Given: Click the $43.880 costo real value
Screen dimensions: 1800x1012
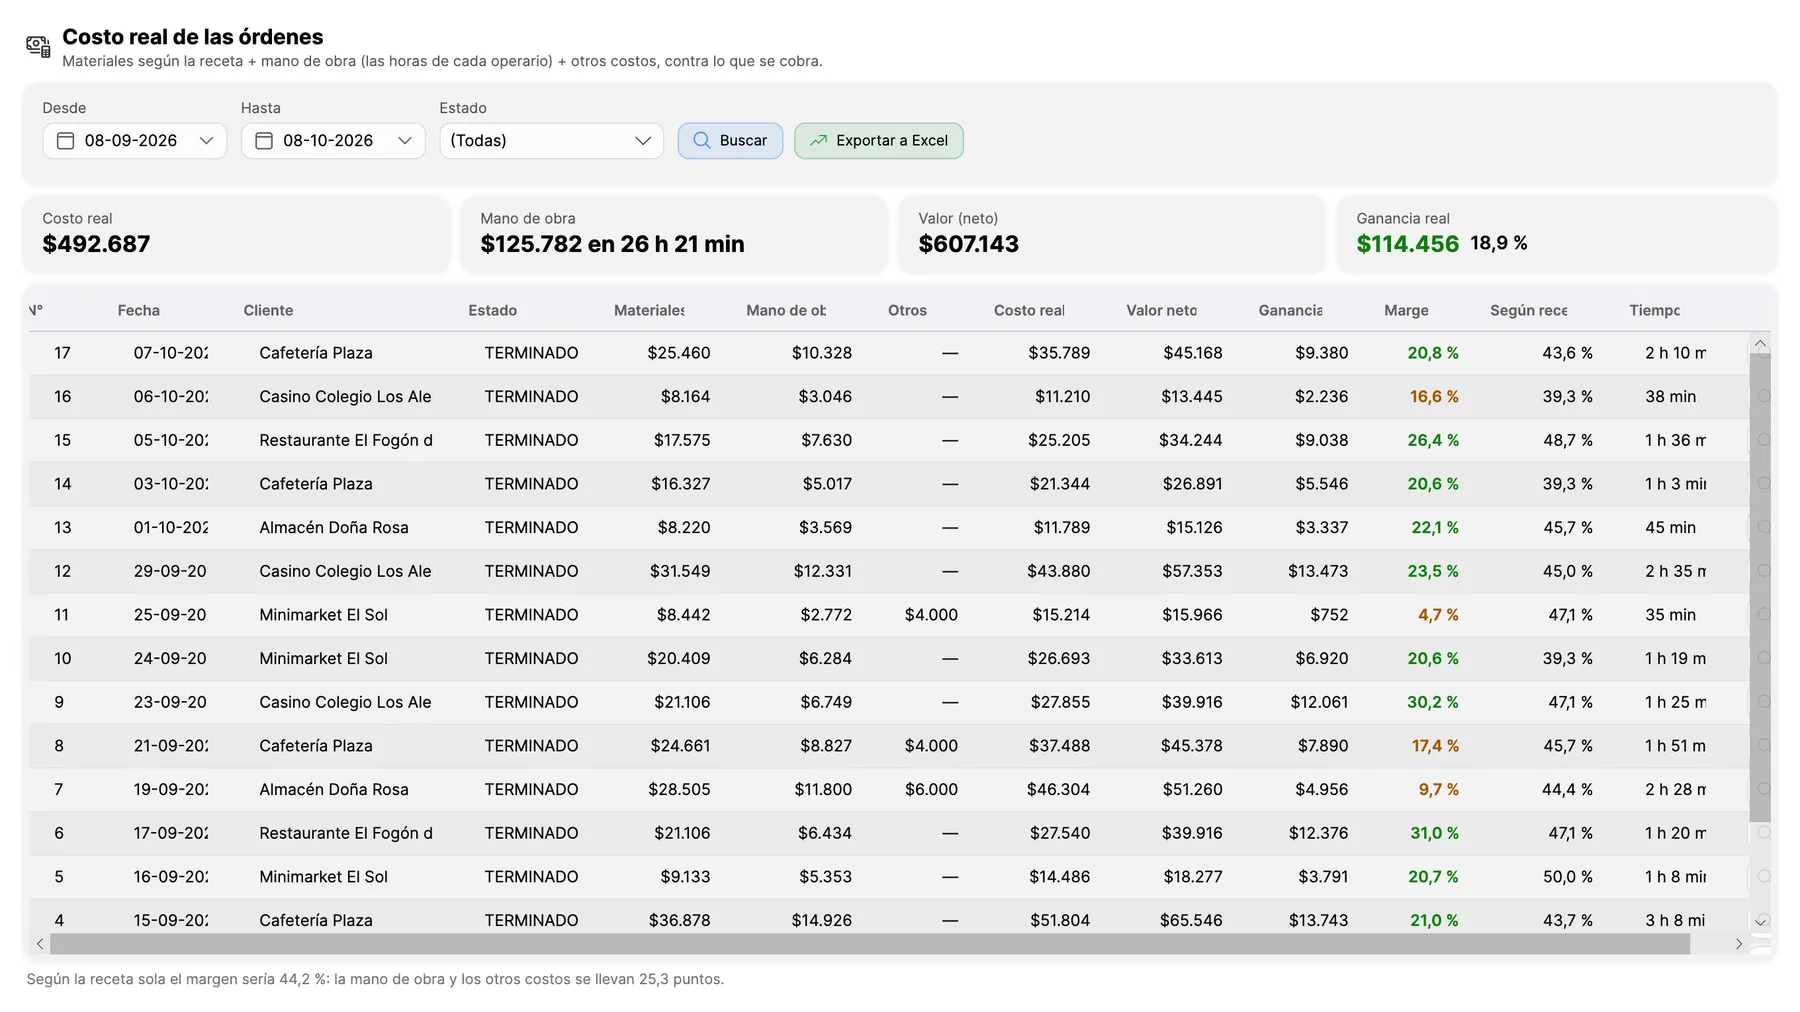Looking at the screenshot, I should pos(1058,571).
